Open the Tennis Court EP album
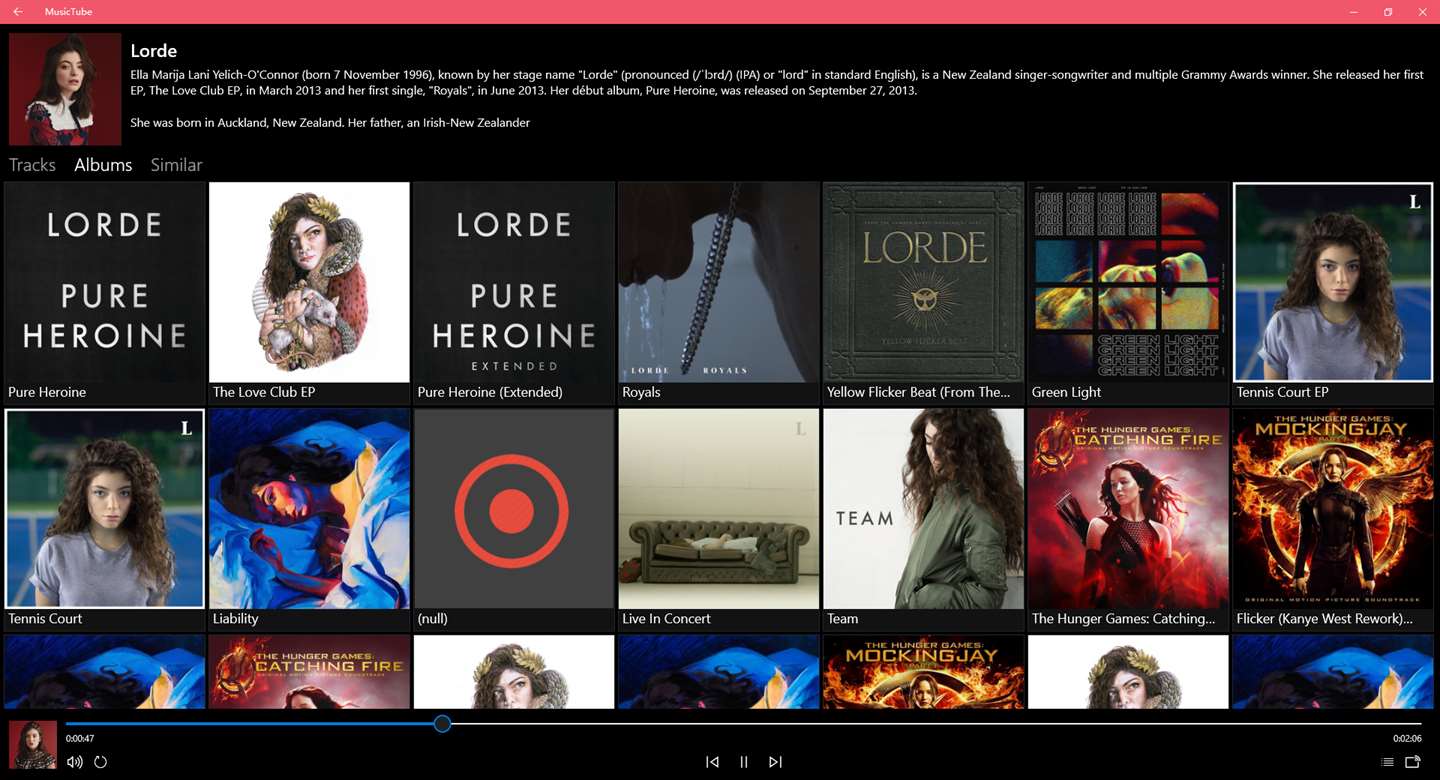This screenshot has height=780, width=1440. [x=1333, y=293]
